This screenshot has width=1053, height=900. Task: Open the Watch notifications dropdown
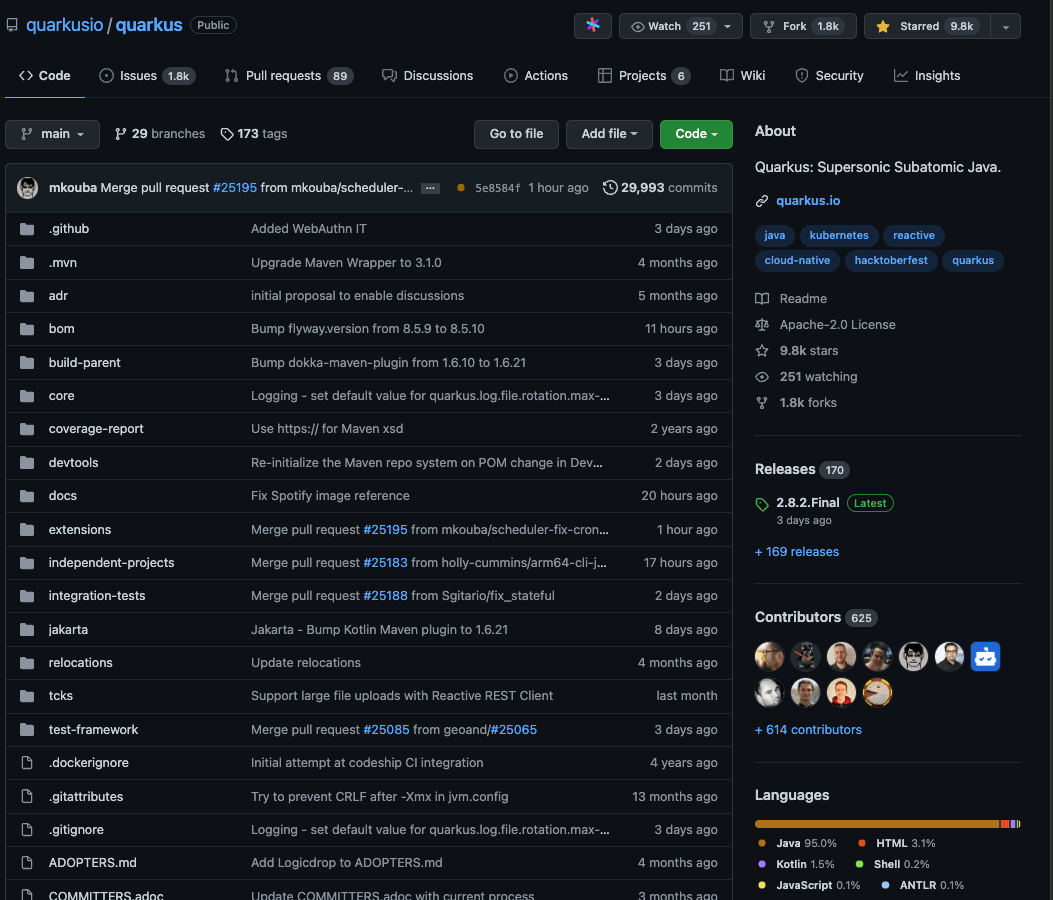coord(680,26)
